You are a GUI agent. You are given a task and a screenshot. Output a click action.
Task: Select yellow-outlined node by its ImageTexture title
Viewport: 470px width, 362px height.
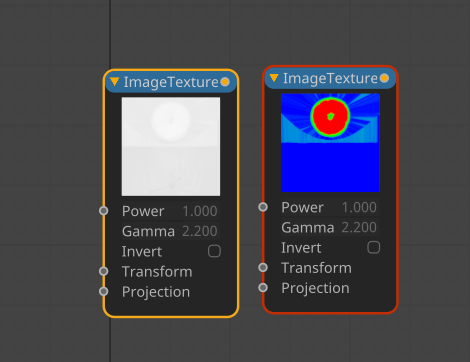pos(171,82)
